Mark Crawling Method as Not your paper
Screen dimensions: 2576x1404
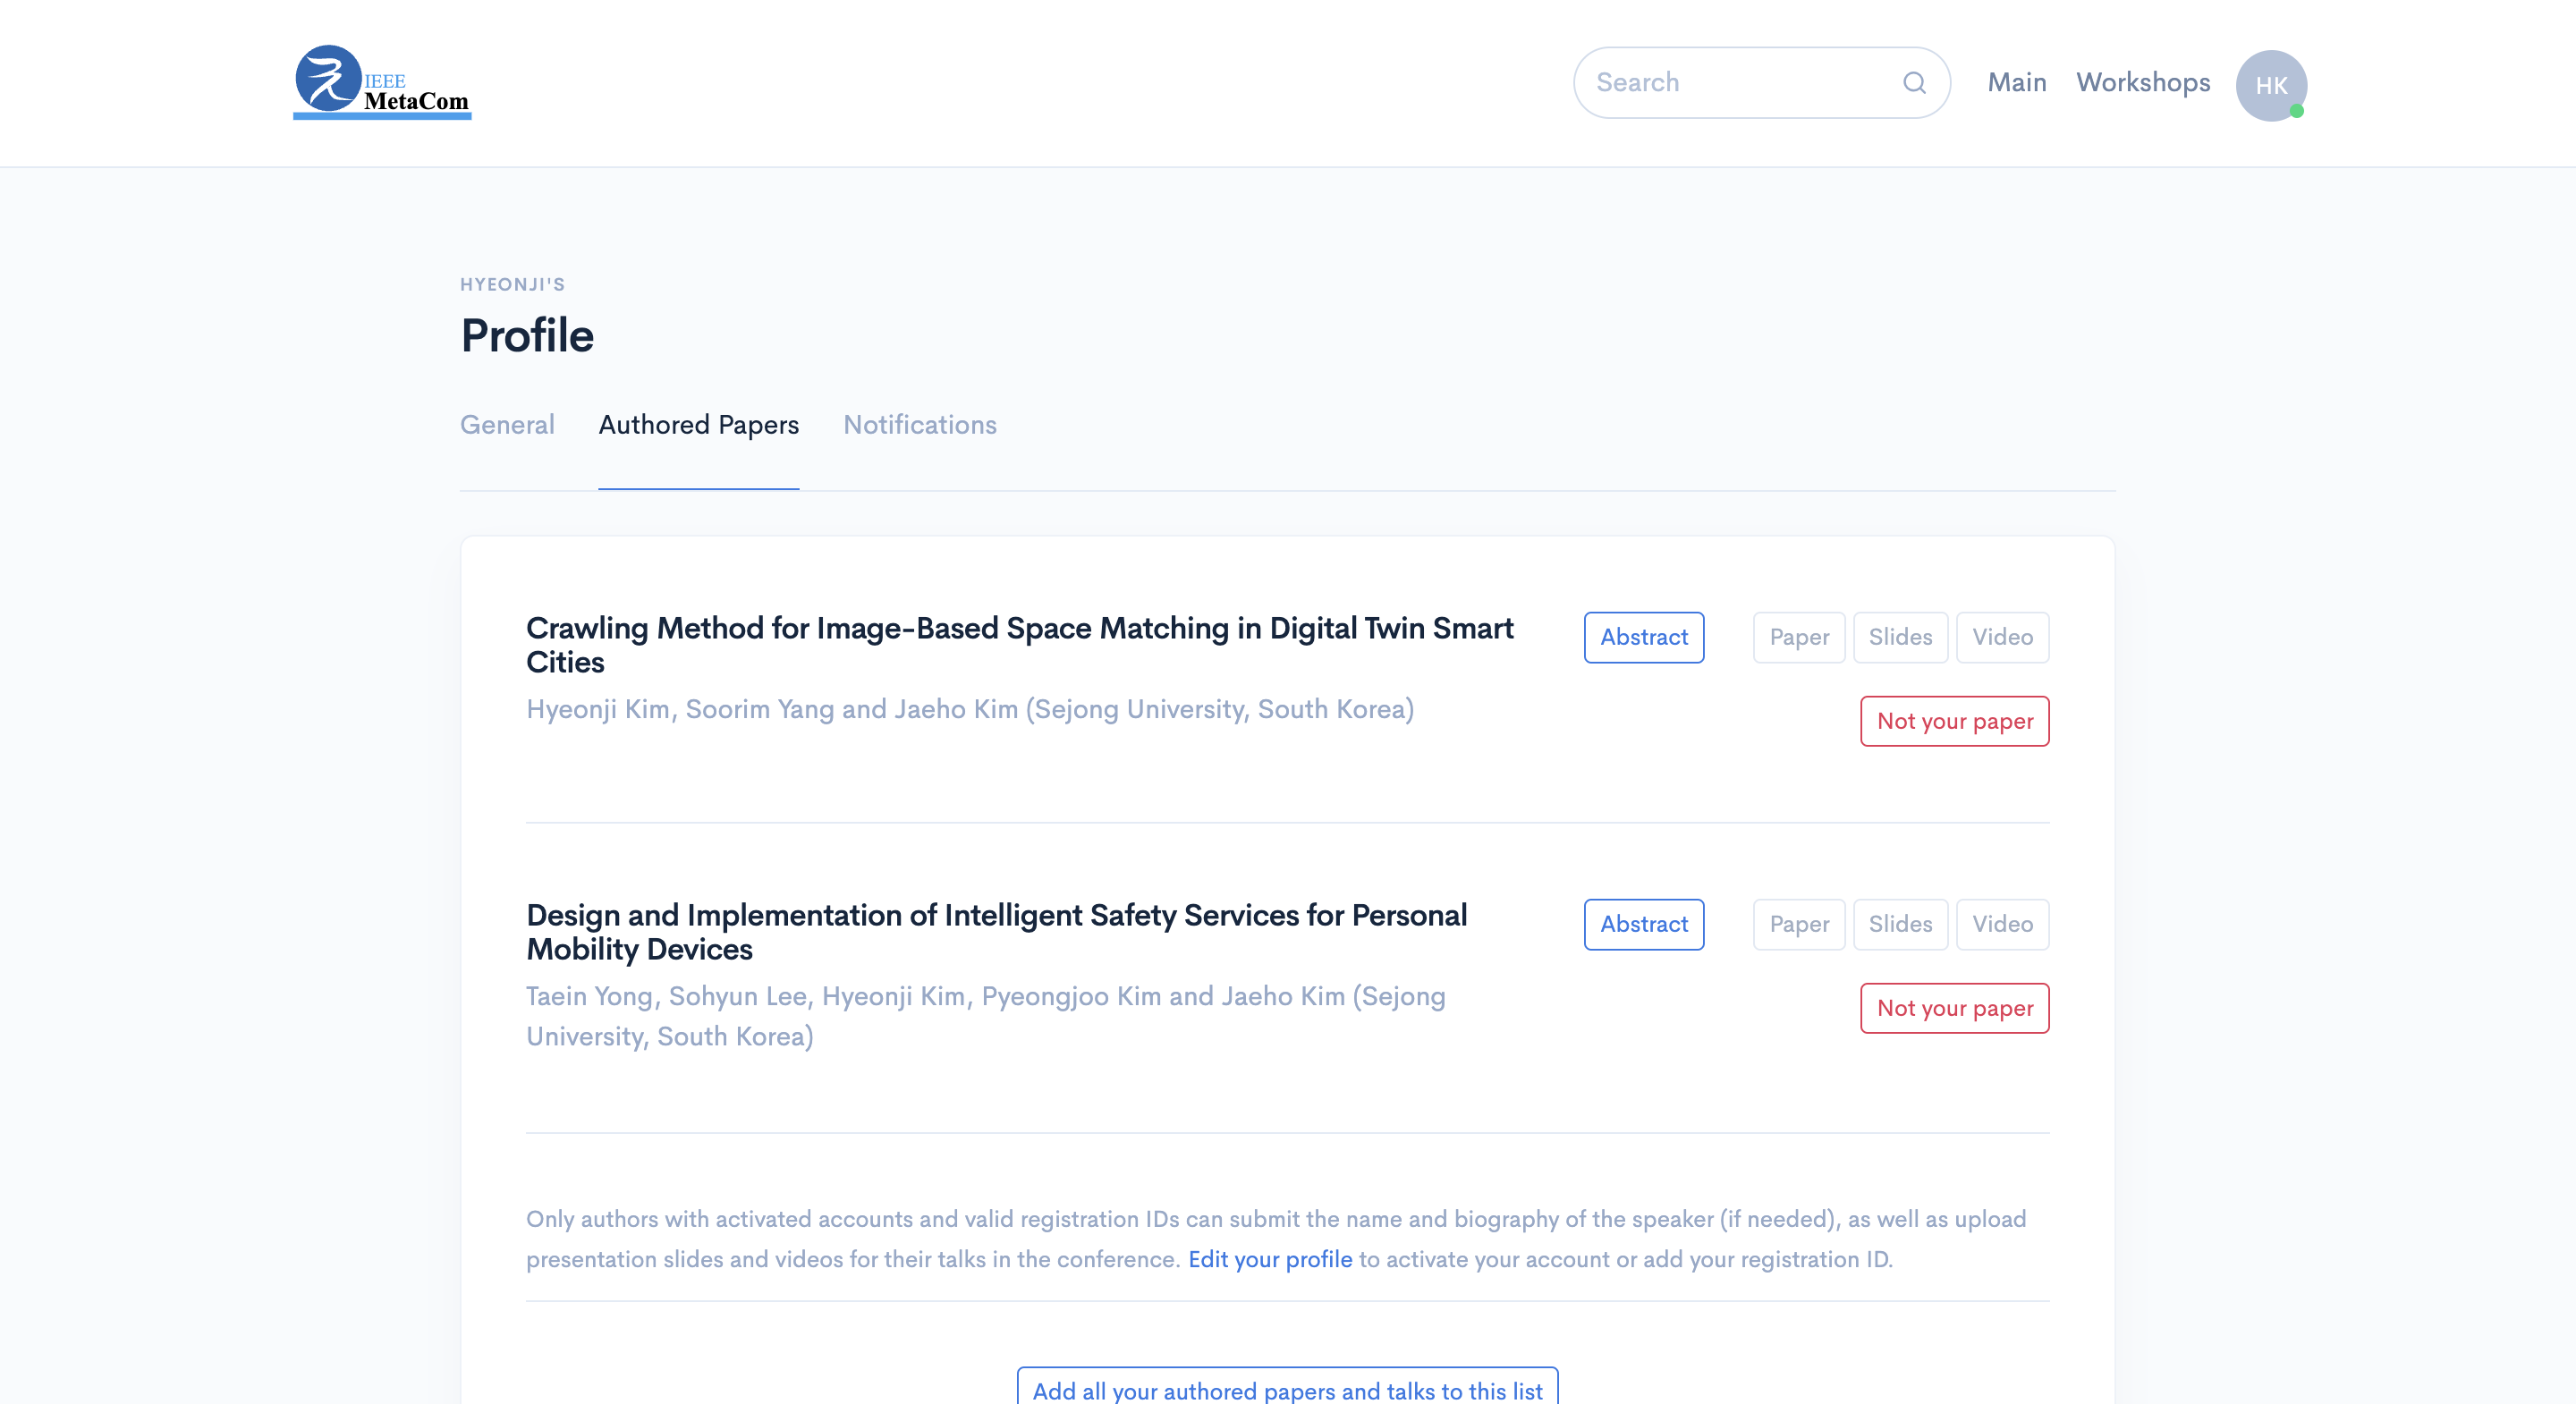[1955, 721]
